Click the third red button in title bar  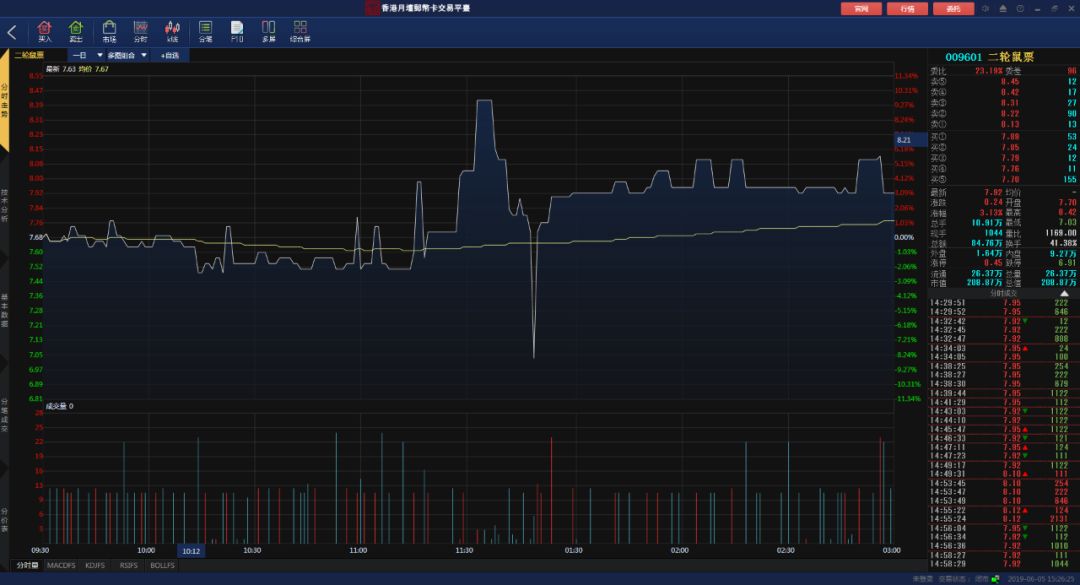pos(953,8)
